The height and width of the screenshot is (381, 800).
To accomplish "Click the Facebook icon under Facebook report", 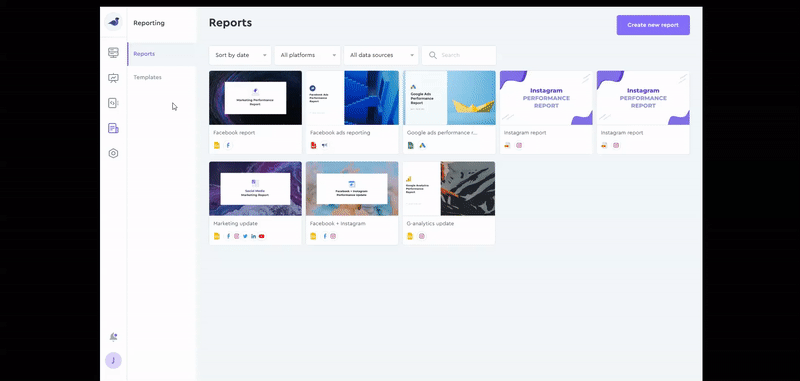I will click(228, 145).
